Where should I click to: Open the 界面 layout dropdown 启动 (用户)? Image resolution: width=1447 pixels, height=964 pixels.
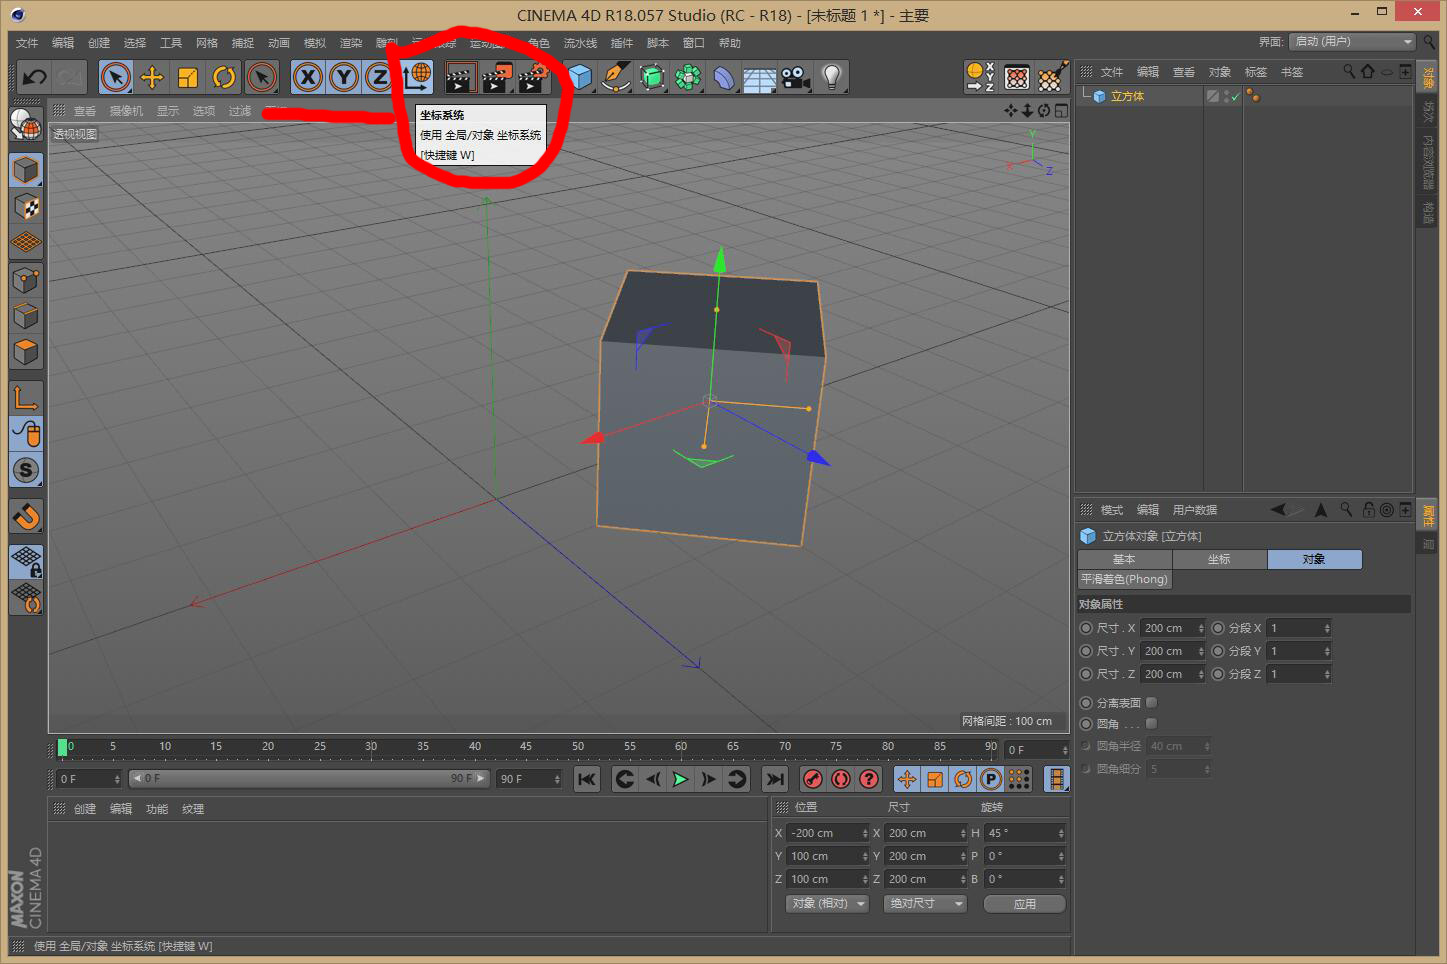tap(1352, 41)
